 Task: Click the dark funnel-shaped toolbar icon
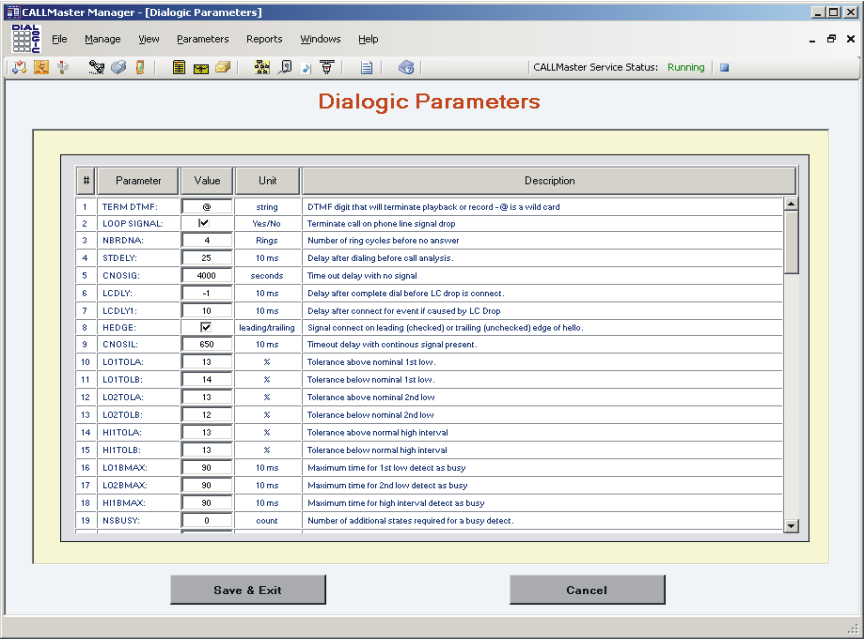coord(327,67)
